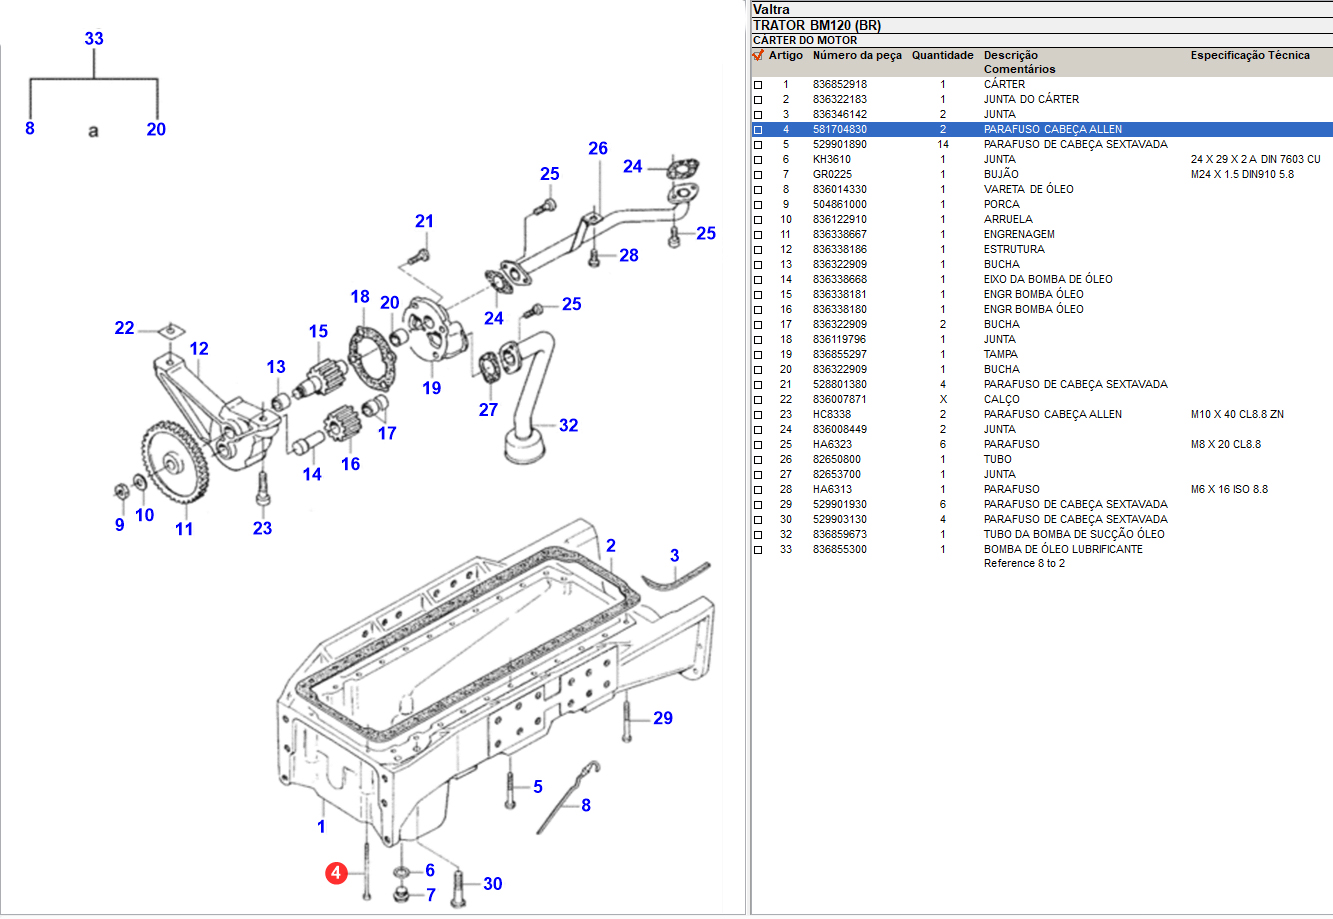Toggle checkbox for BUJÃO part GR0225
The width and height of the screenshot is (1333, 919).
758,175
